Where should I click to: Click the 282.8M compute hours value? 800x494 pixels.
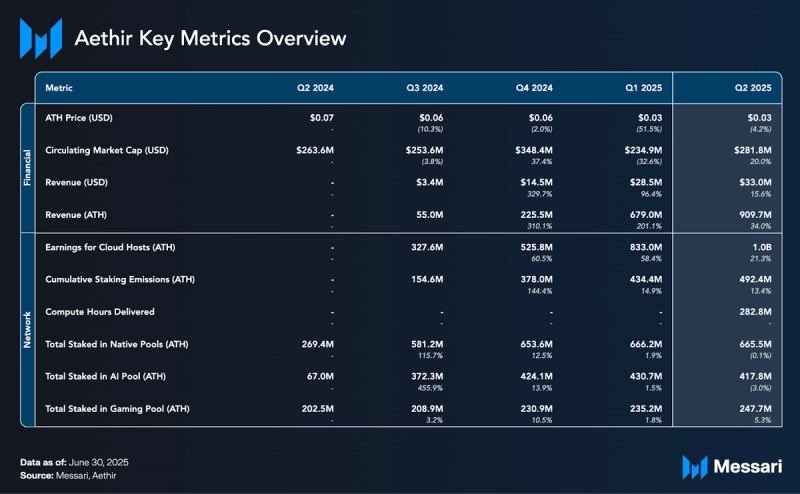pyautogui.click(x=756, y=312)
